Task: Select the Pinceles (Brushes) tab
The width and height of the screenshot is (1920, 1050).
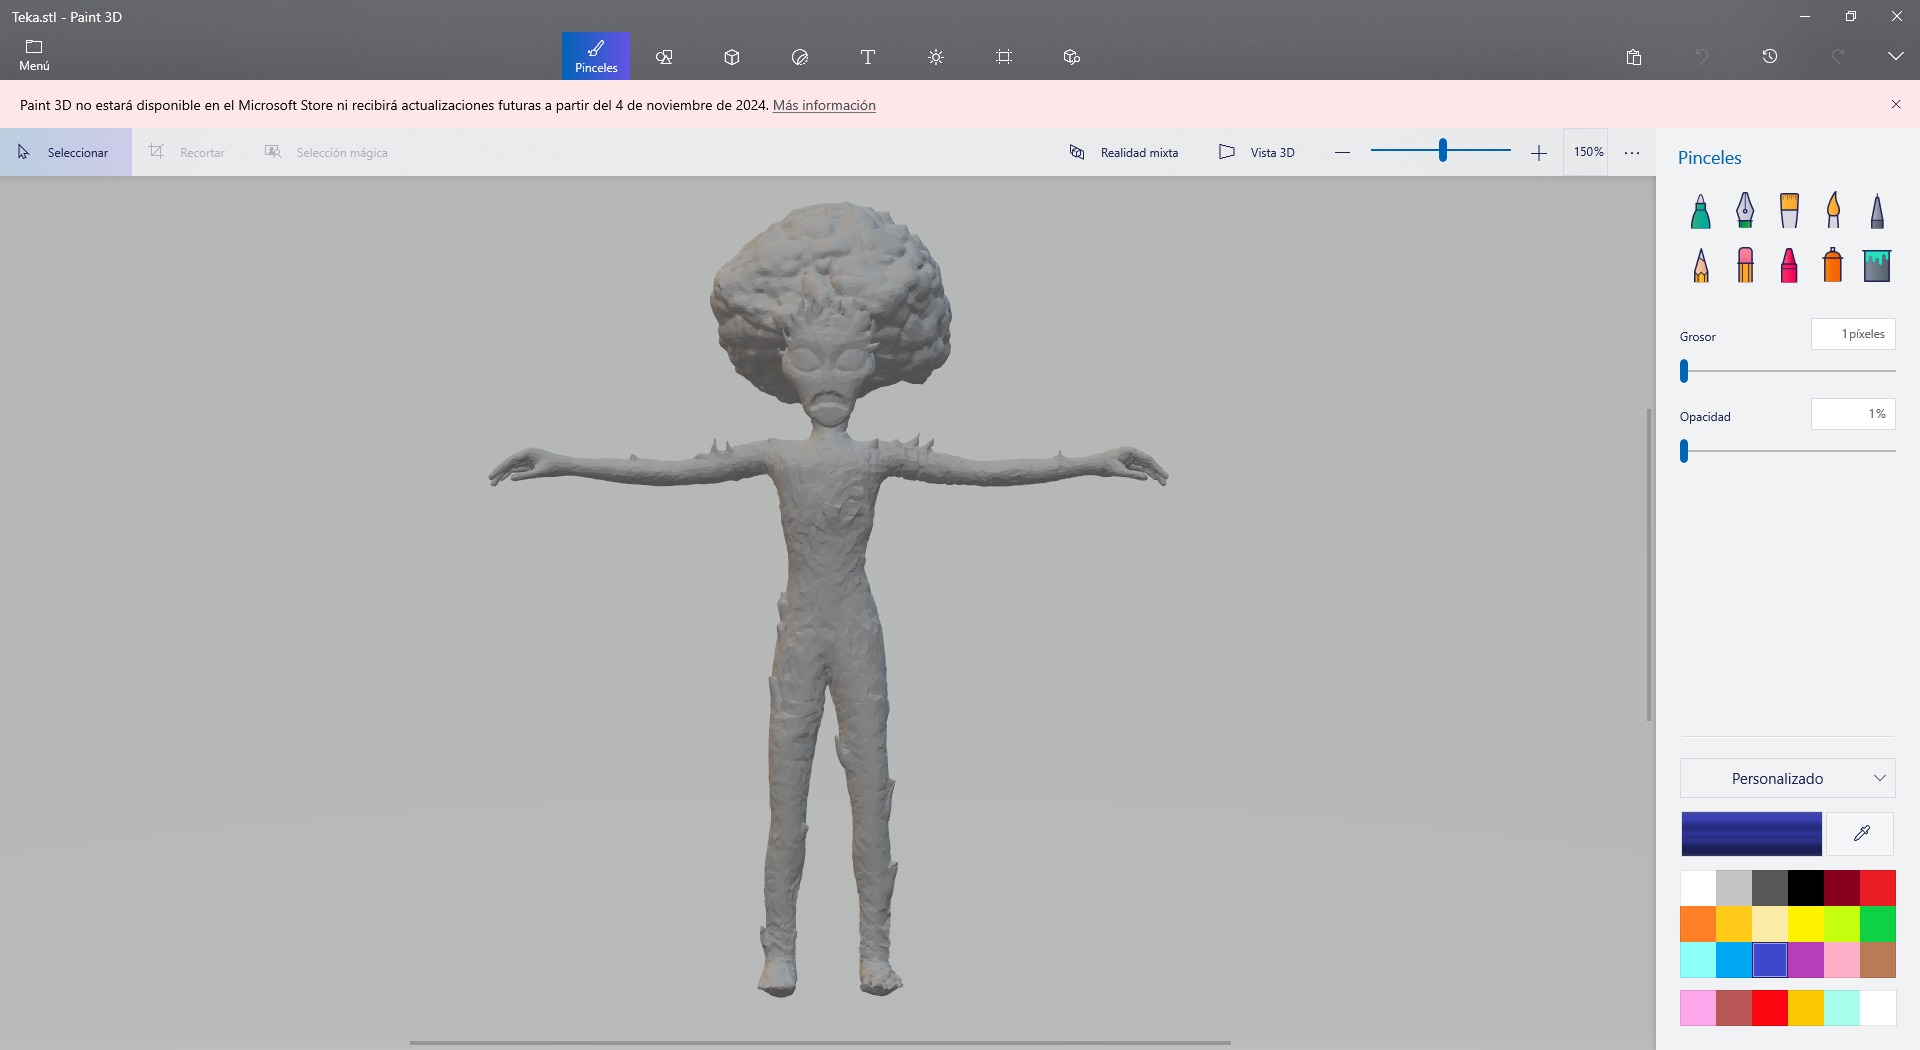Action: point(596,56)
